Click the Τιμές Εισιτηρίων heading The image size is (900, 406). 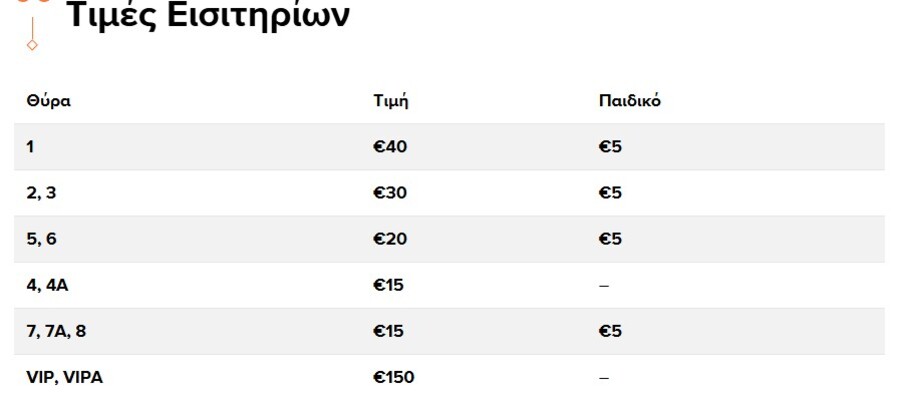[x=208, y=16]
